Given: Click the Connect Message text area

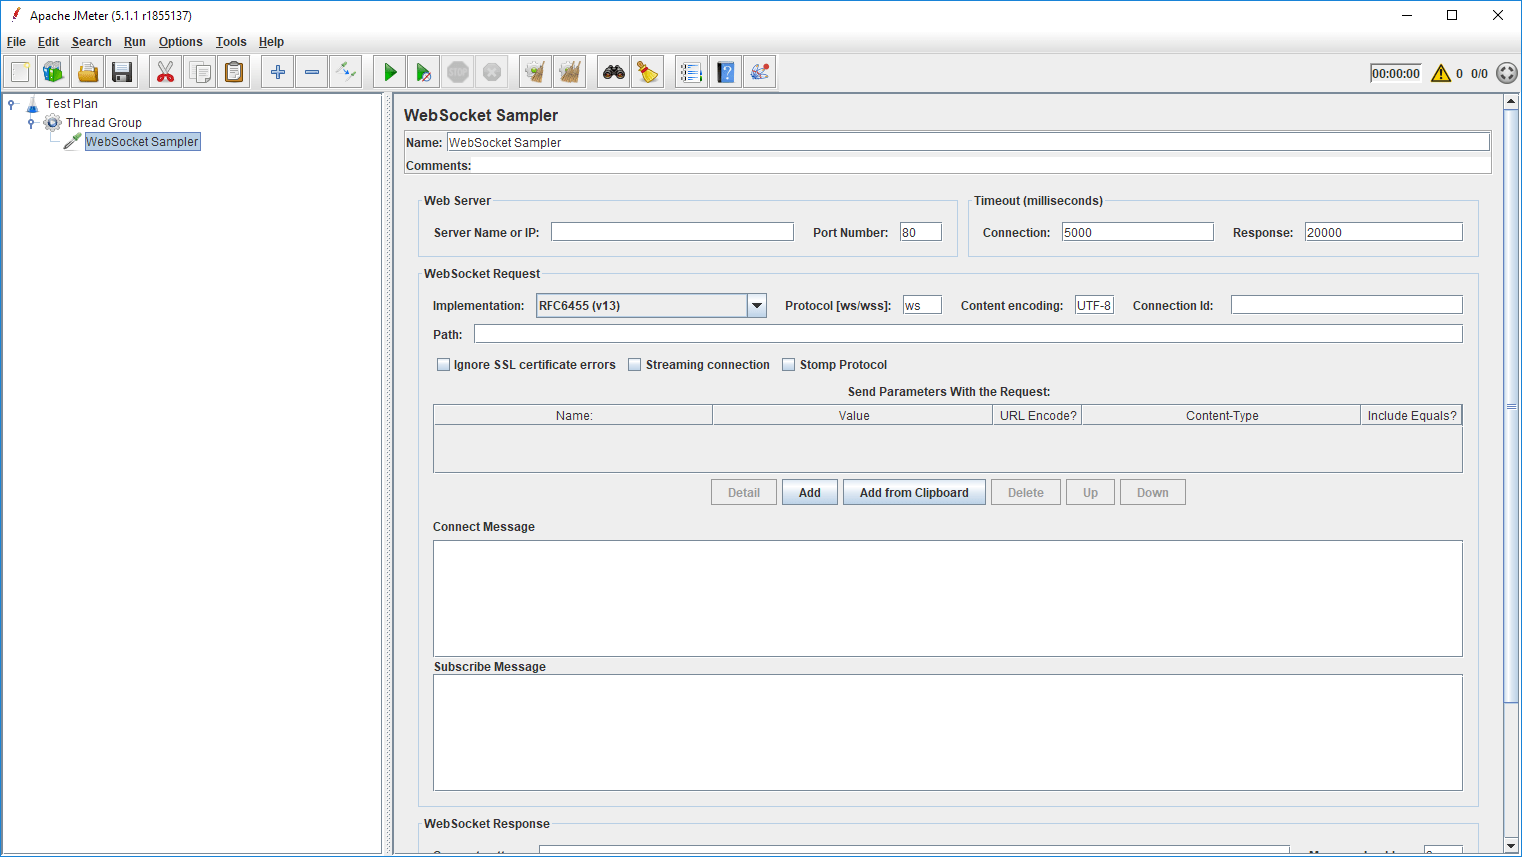Looking at the screenshot, I should [x=948, y=599].
